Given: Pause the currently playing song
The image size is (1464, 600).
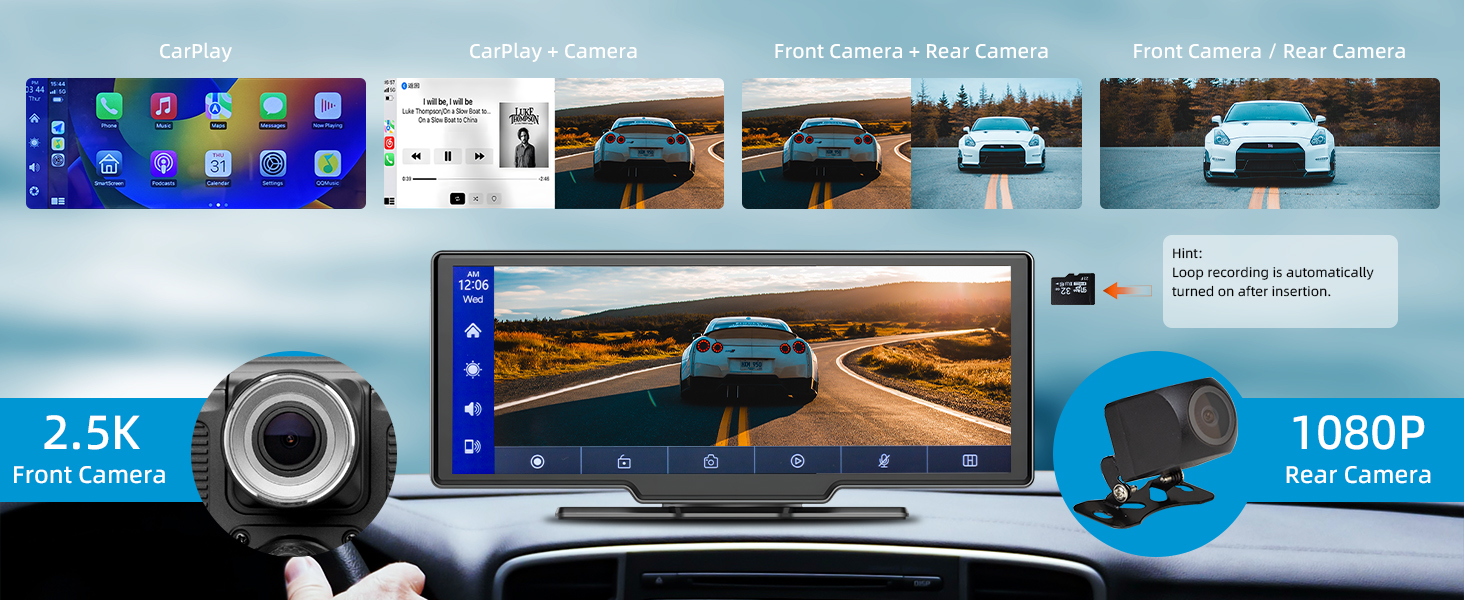Looking at the screenshot, I should [448, 156].
